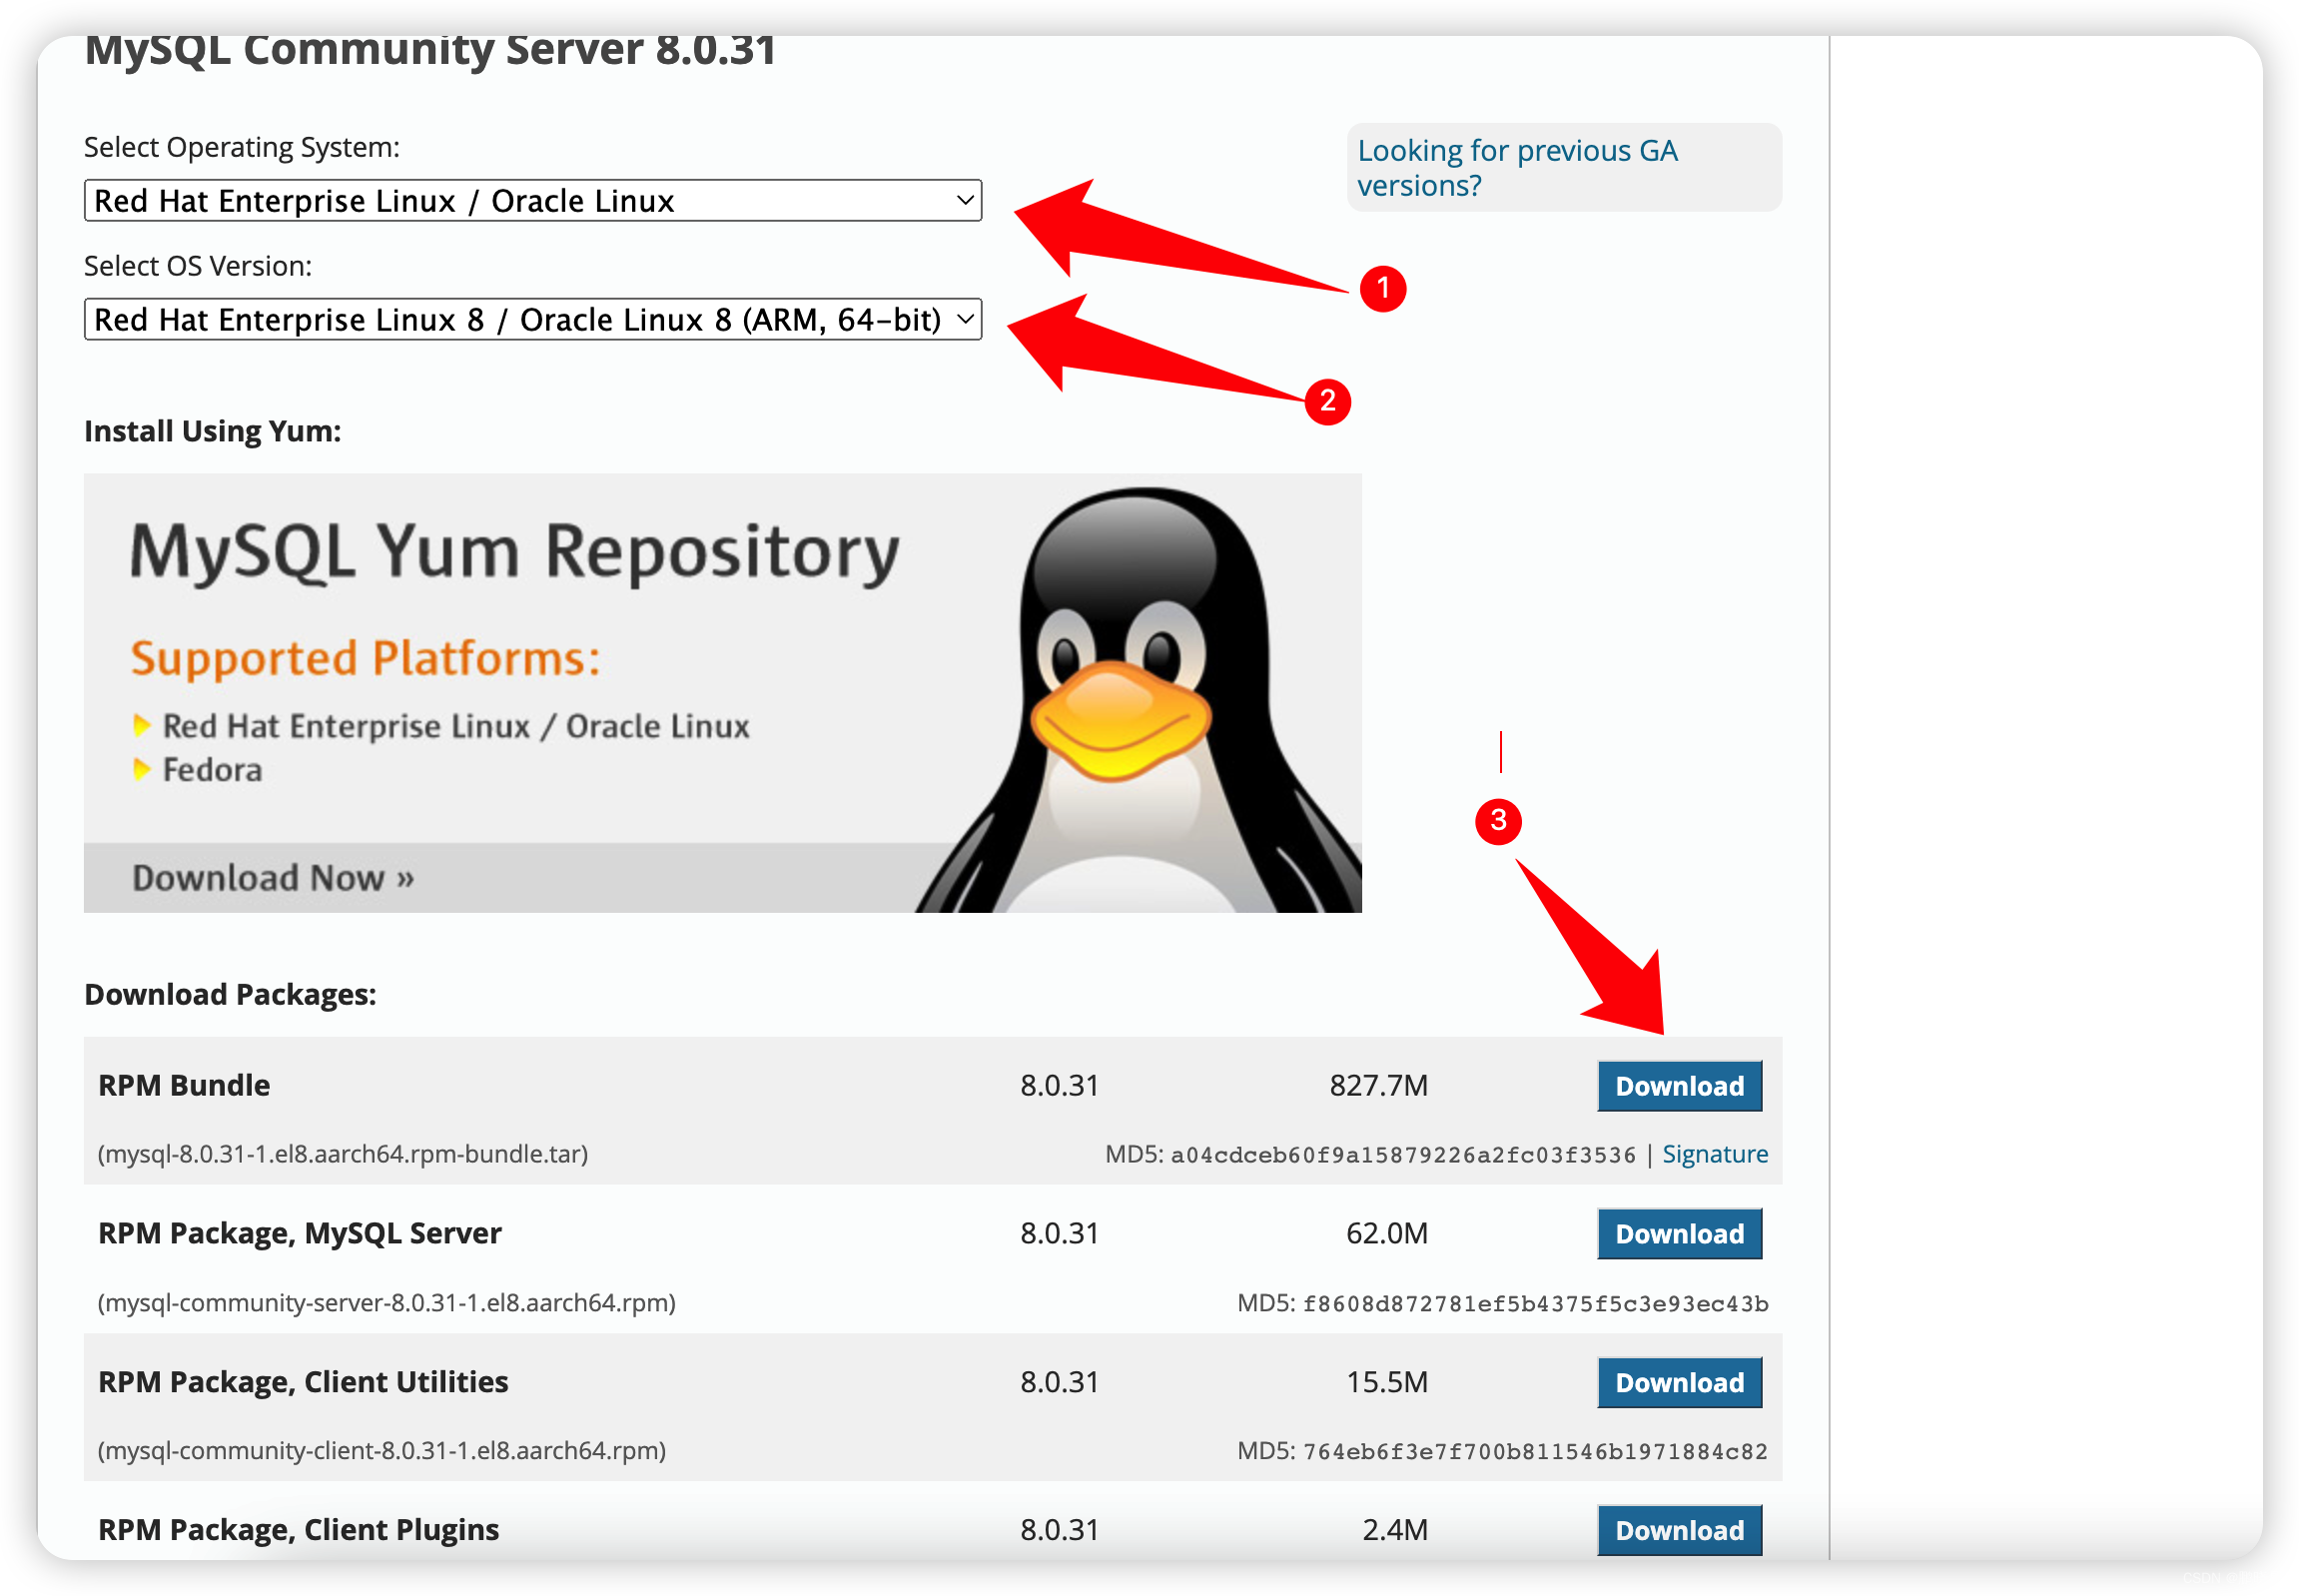
Task: Click the 8.0.31 version in RPM Bundle row
Action: (1059, 1085)
